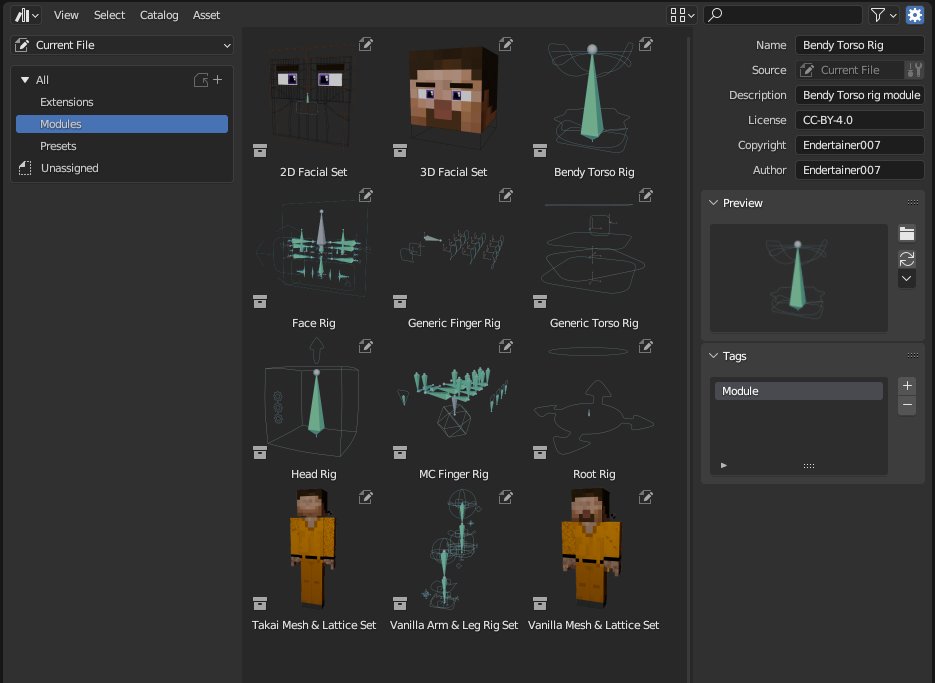Click edit icon on 3D Facial Set
This screenshot has width=935, height=683.
506,44
